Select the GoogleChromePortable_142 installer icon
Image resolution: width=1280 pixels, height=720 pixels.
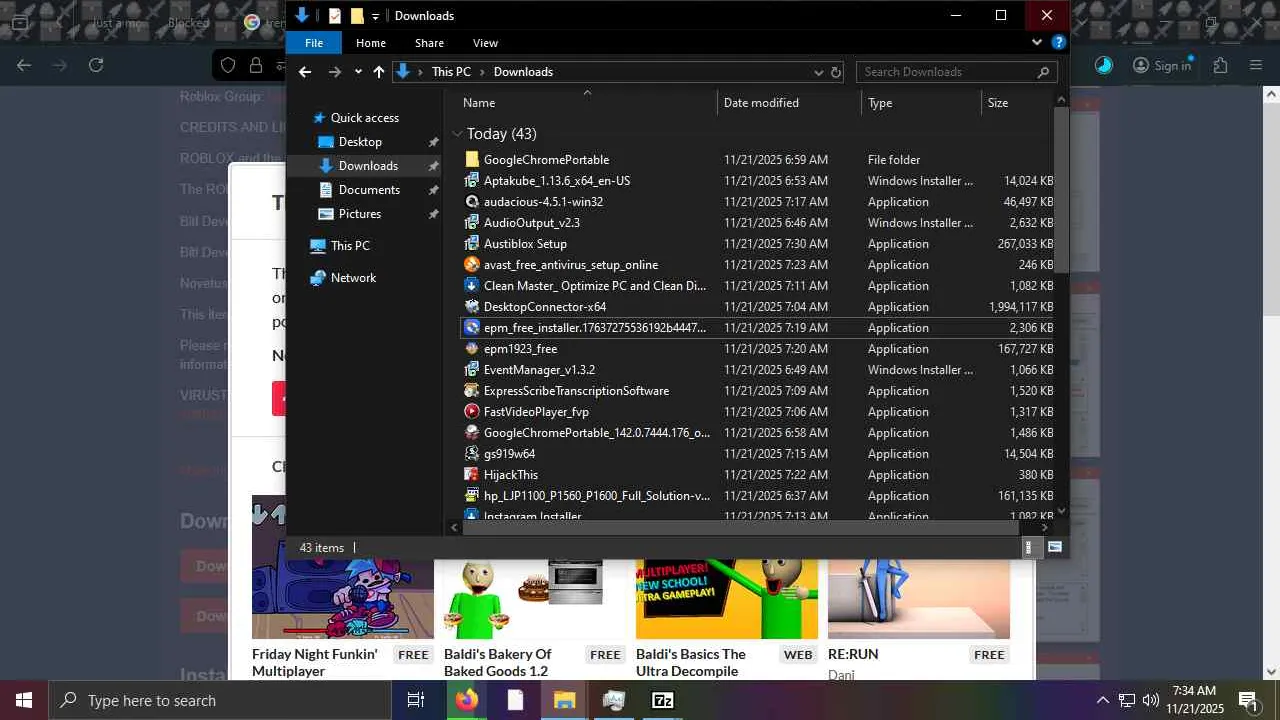pos(473,433)
